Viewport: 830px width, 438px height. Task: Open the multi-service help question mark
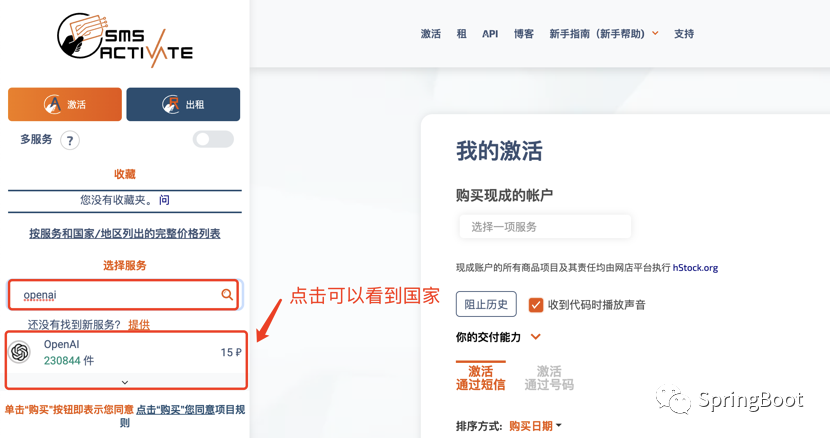click(70, 141)
